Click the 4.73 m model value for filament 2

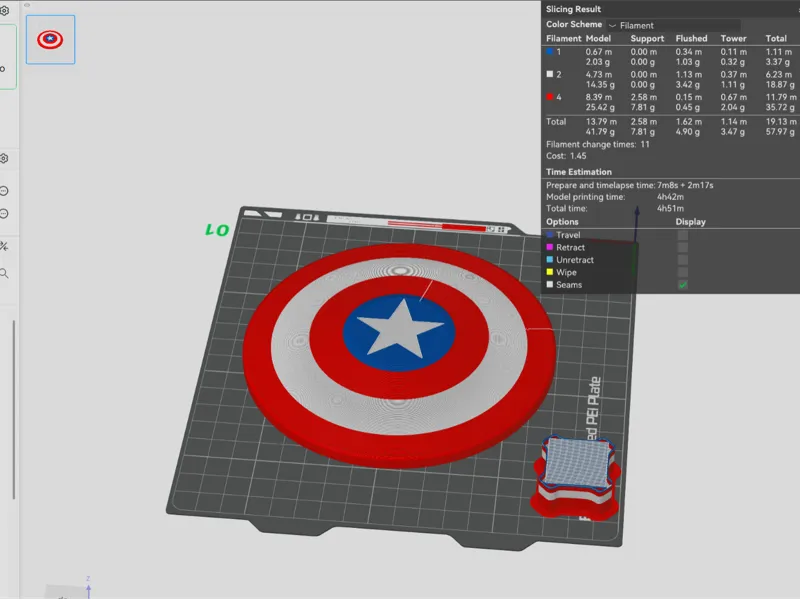point(598,74)
